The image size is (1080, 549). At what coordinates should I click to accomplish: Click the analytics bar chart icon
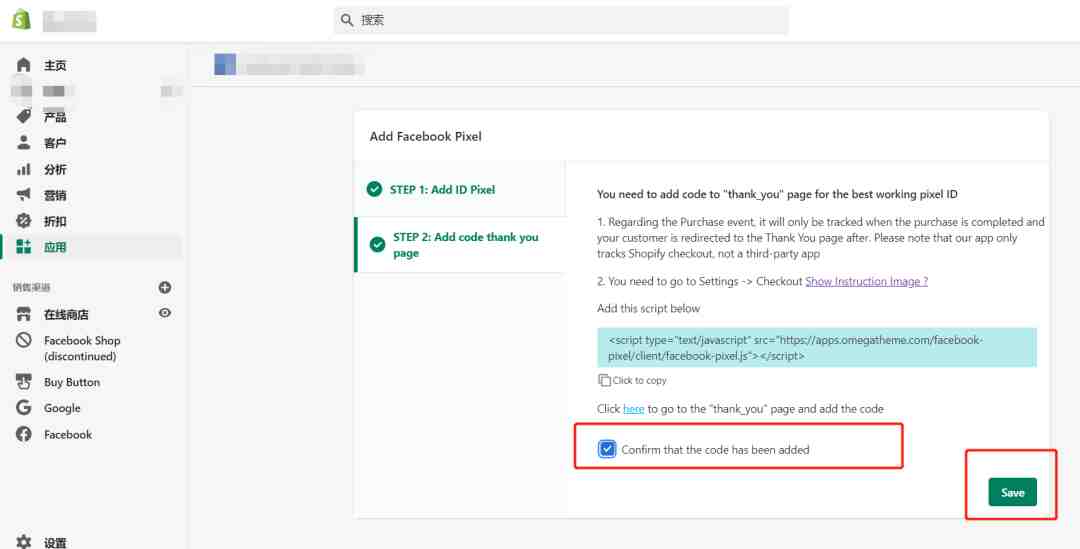[x=23, y=169]
